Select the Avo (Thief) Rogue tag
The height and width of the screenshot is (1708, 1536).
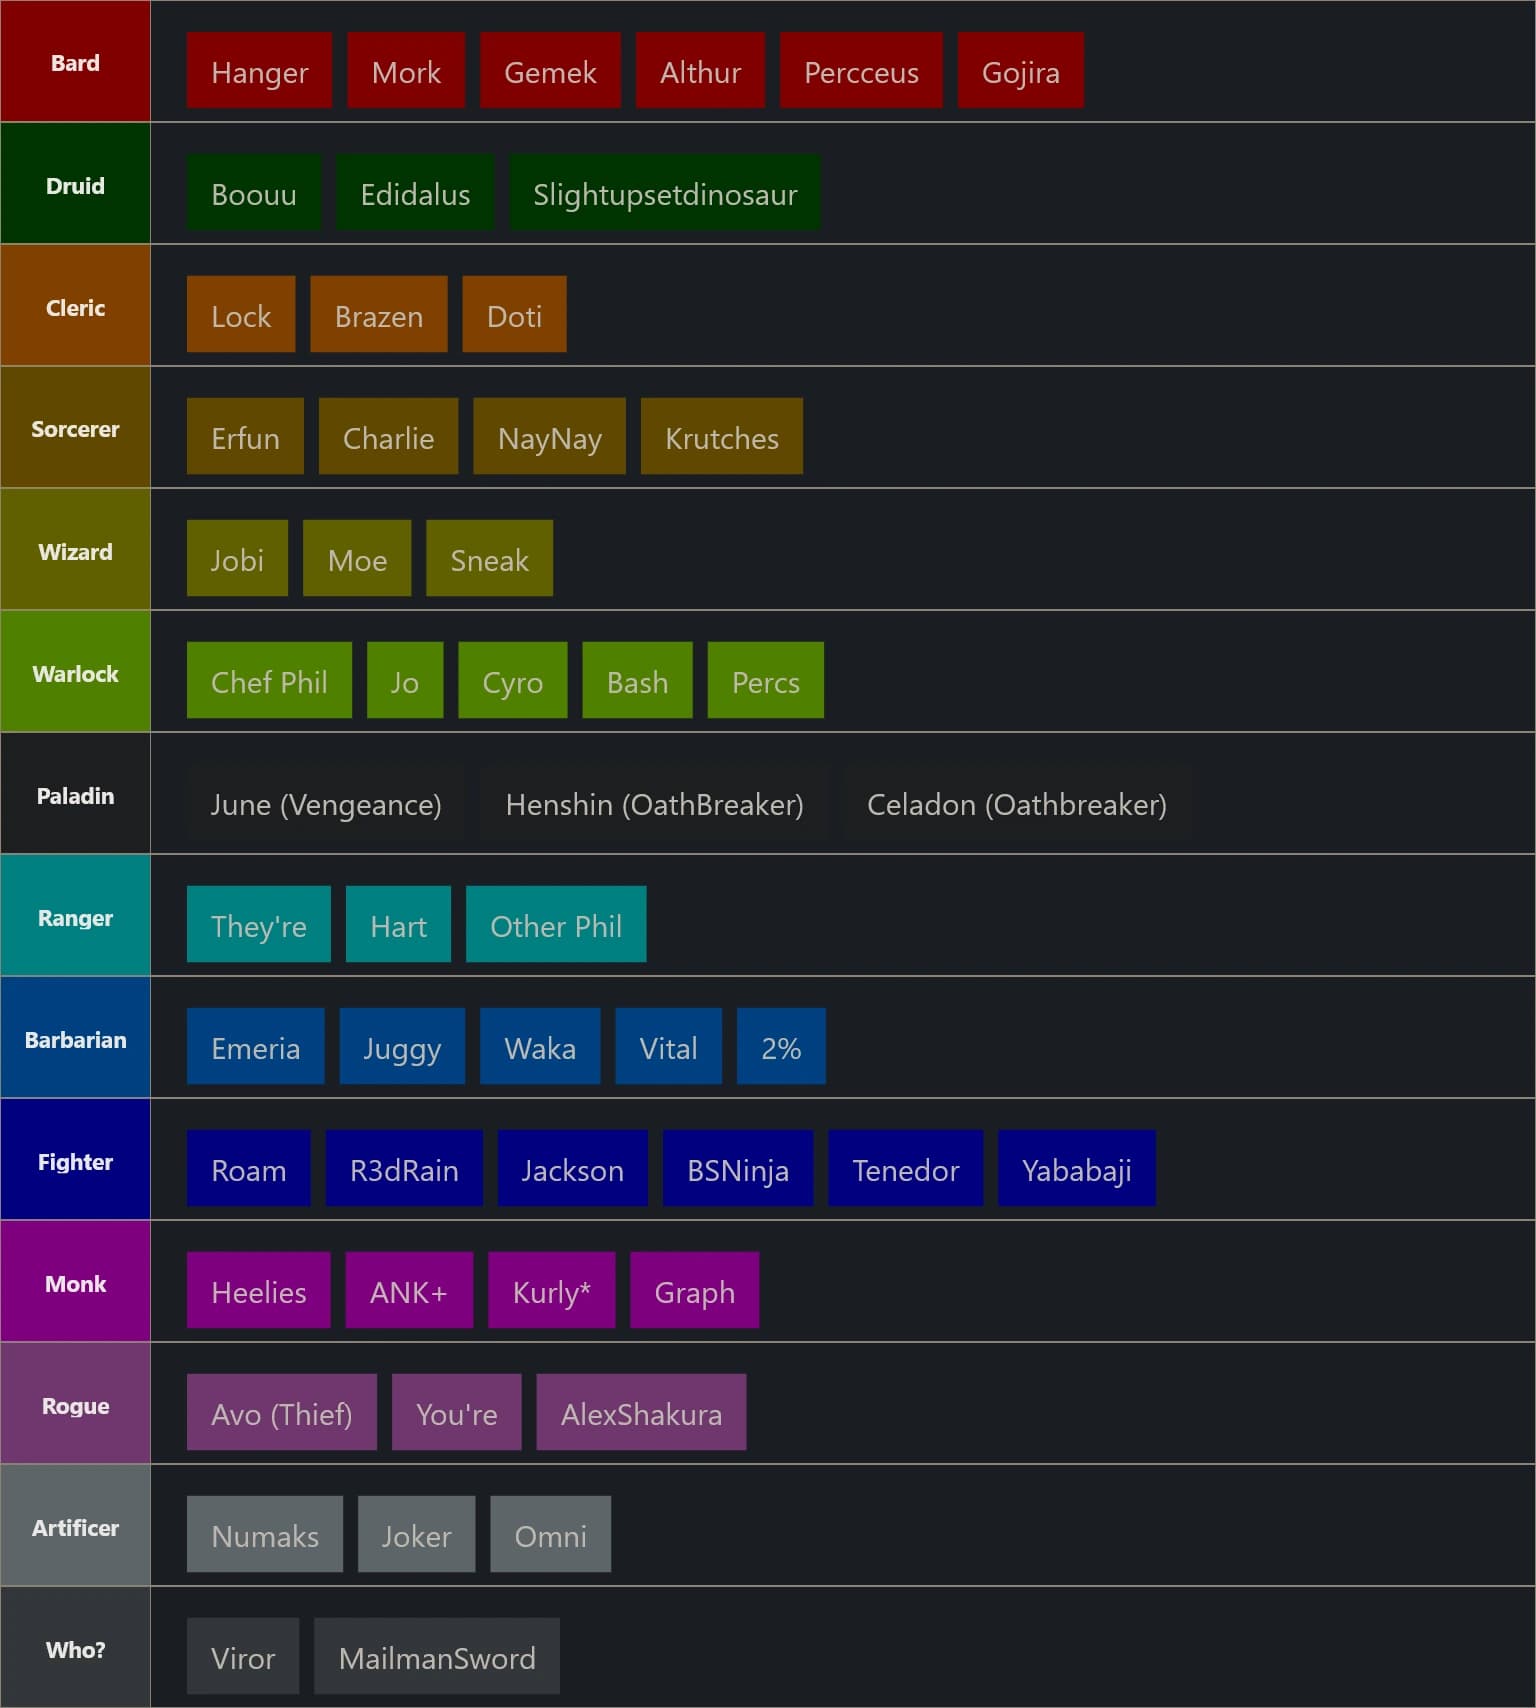281,1413
